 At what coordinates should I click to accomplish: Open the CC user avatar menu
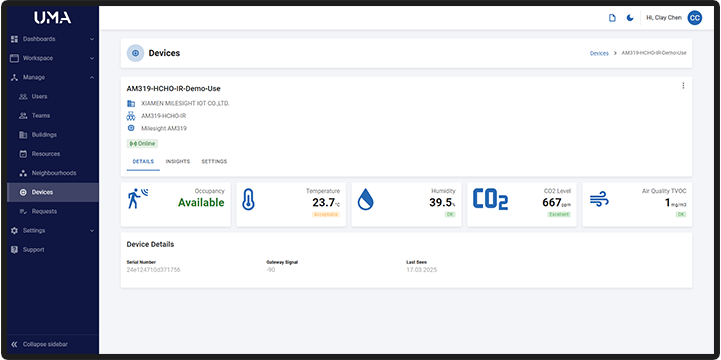694,18
